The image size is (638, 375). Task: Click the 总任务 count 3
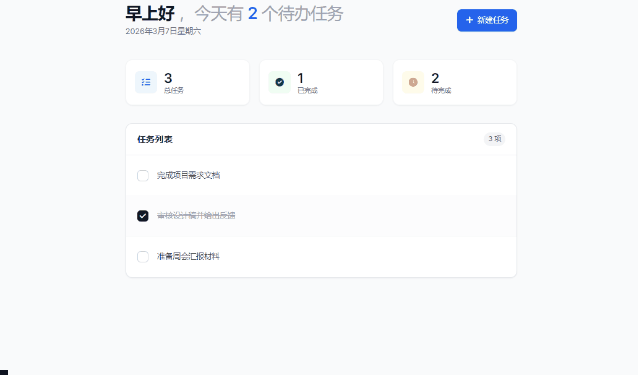point(168,78)
